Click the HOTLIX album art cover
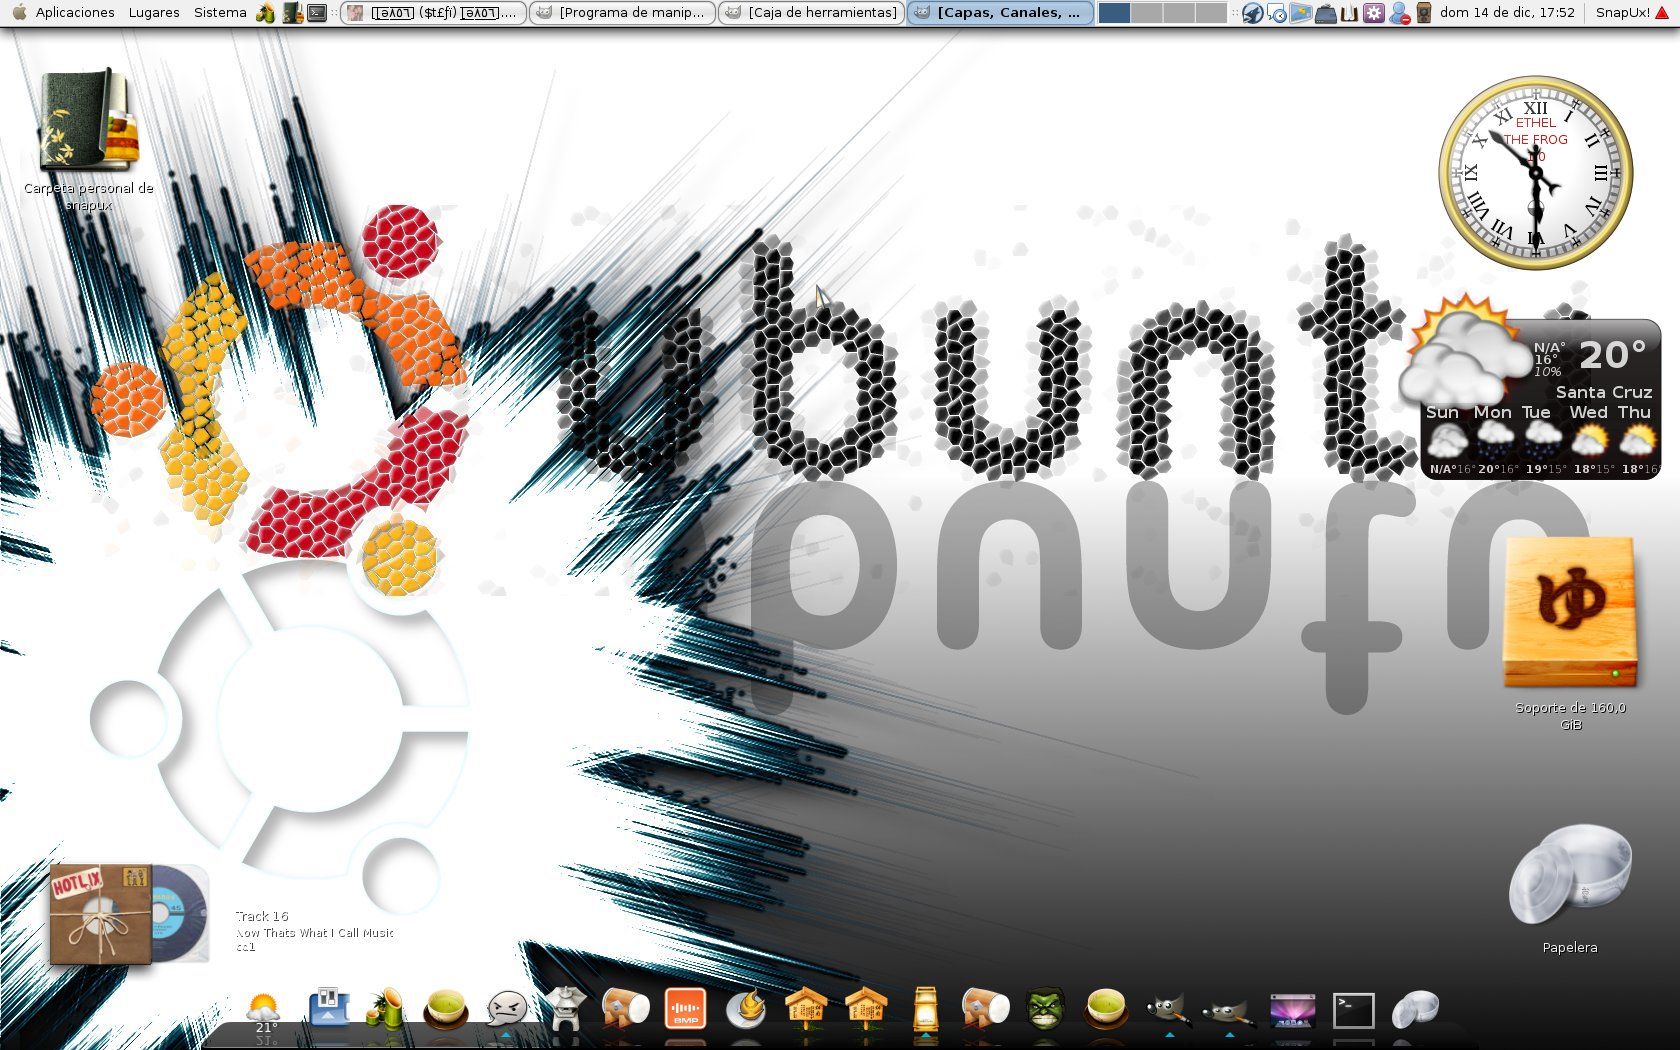The image size is (1680, 1050). click(101, 914)
